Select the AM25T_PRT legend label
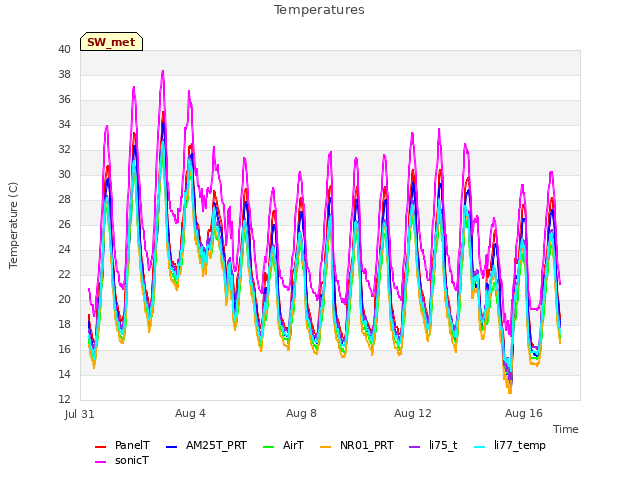This screenshot has width=640, height=480. (x=216, y=445)
